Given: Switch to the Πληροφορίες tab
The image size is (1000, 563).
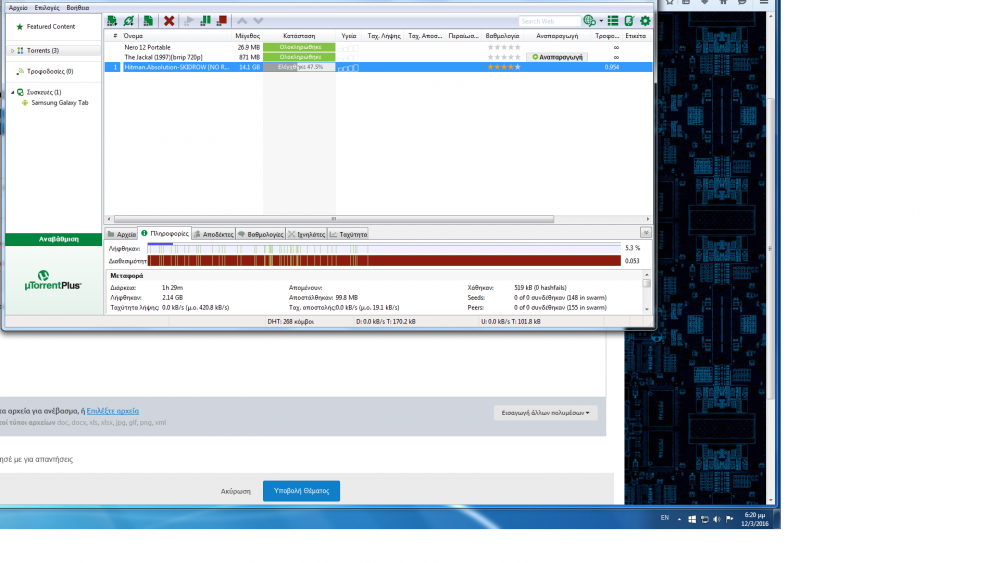Looking at the screenshot, I should (x=165, y=233).
